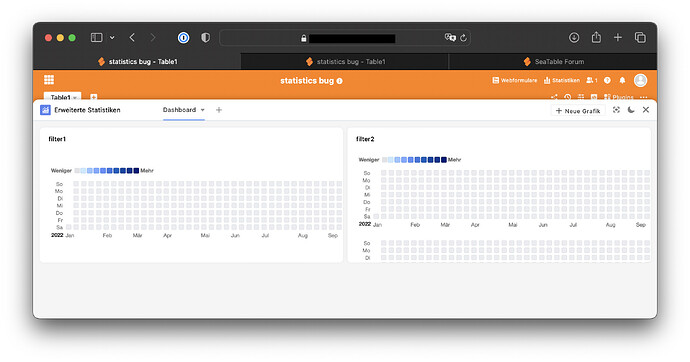Expand the sidebar dropdown chevron in Safari
Image resolution: width=690 pixels, height=362 pixels.
[112, 38]
